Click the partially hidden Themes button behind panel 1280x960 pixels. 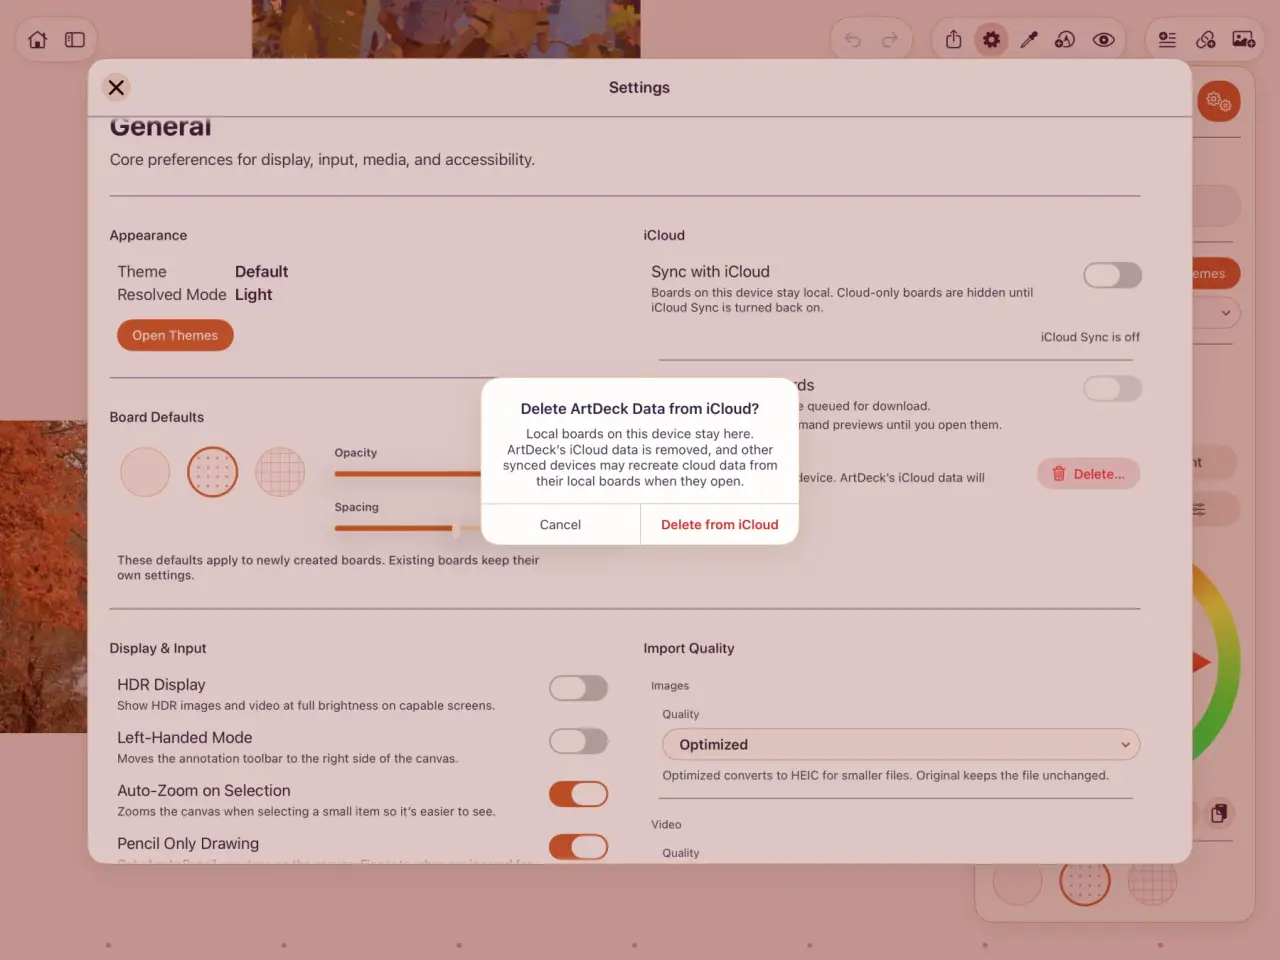pos(1216,274)
